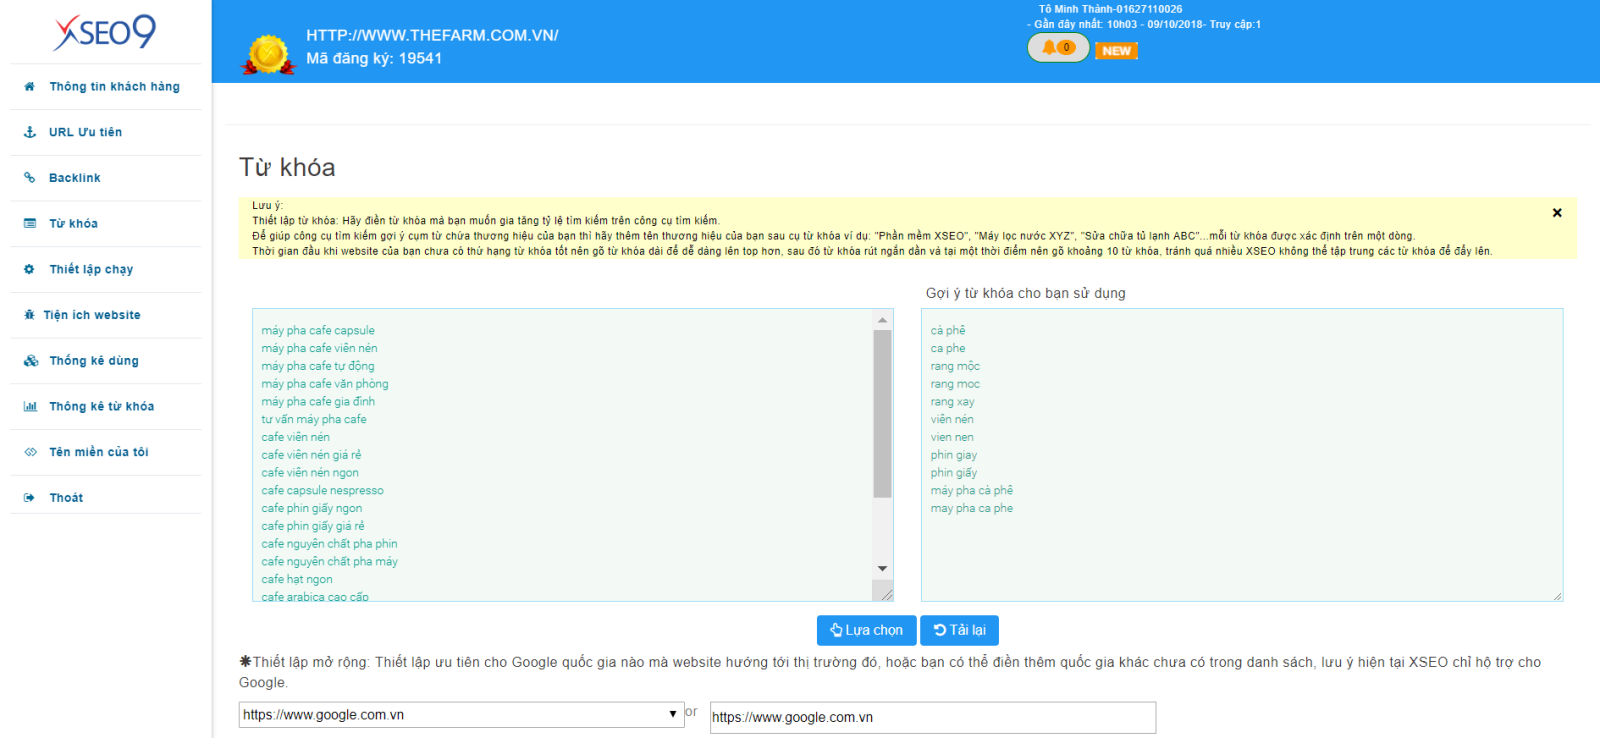
Task: Click keyword 'cafe nguyên chất pha phin'
Action: point(329,544)
